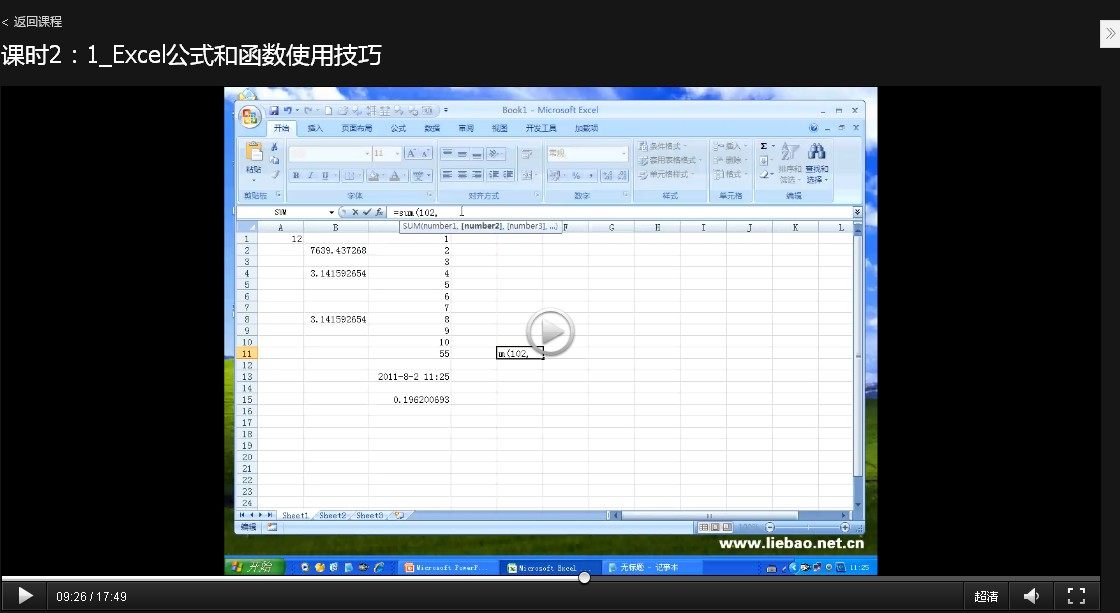Select the Sheet3 worksheet tab
The height and width of the screenshot is (613, 1120).
(369, 515)
